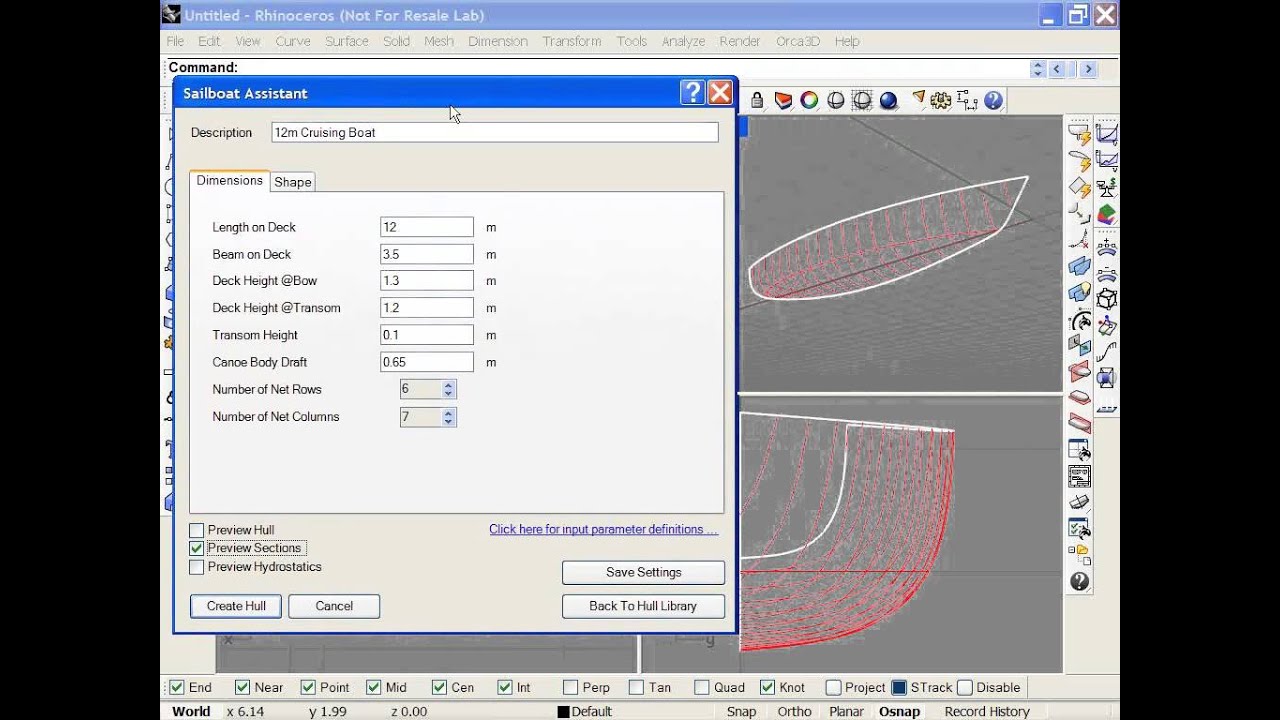Screen dimensions: 1280x720
Task: Enable the Perp osnap checkbox
Action: pos(570,687)
